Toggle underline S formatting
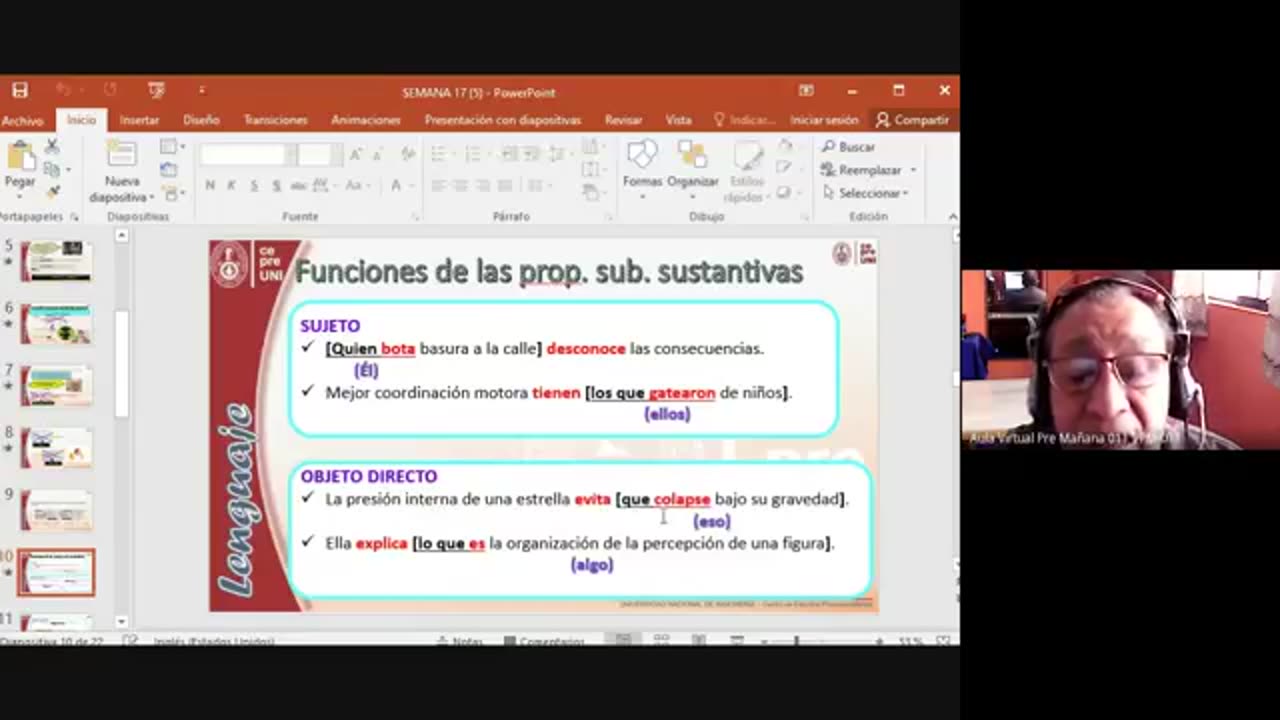This screenshot has width=1280, height=720. click(254, 186)
